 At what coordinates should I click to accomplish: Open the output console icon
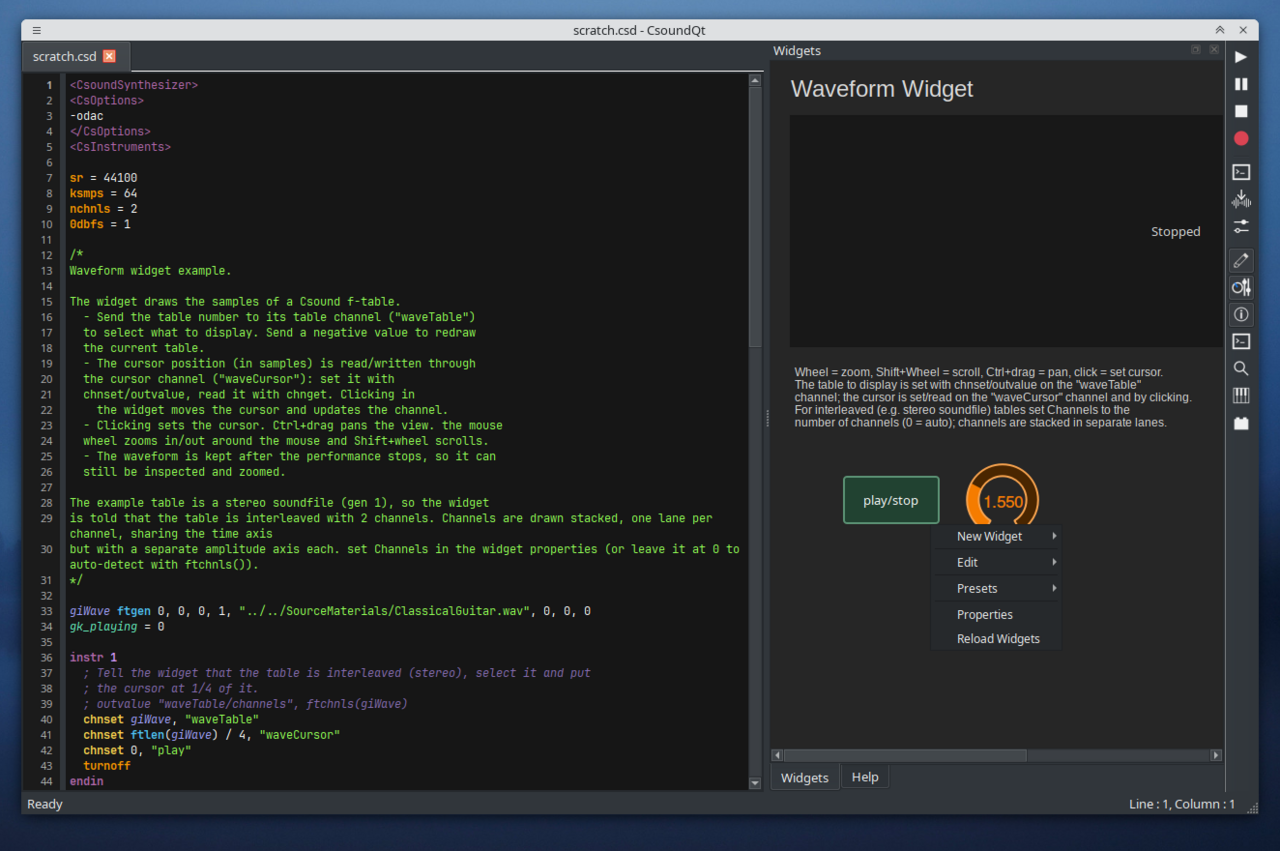pyautogui.click(x=1241, y=341)
